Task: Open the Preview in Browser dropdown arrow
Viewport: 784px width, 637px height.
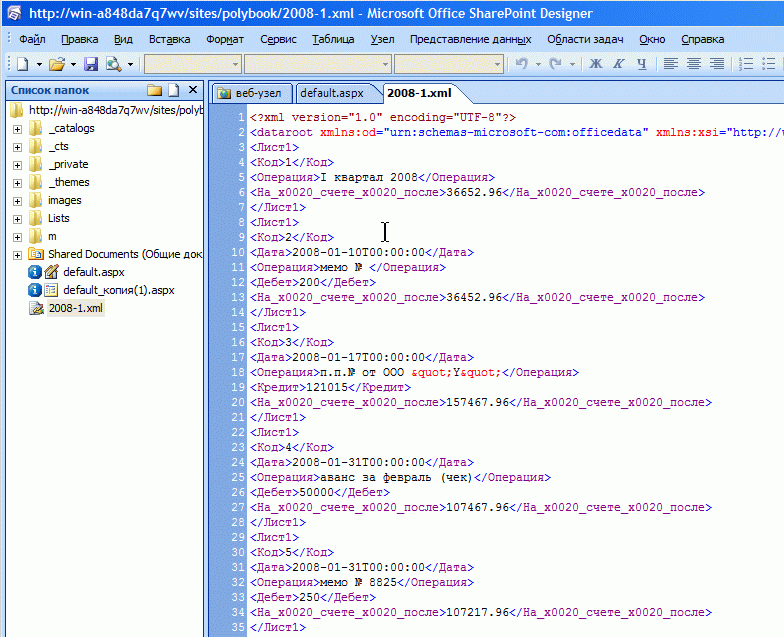Action: pos(130,64)
